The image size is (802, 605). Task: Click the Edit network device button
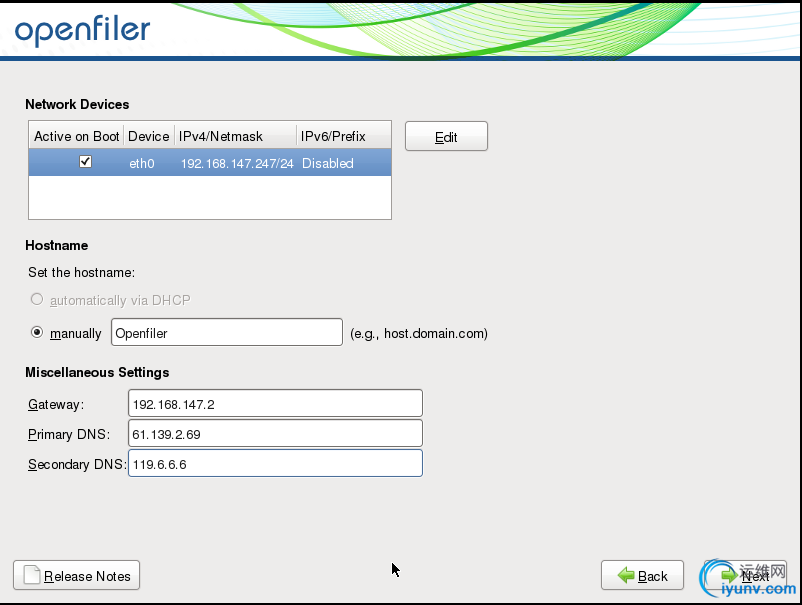pyautogui.click(x=446, y=137)
